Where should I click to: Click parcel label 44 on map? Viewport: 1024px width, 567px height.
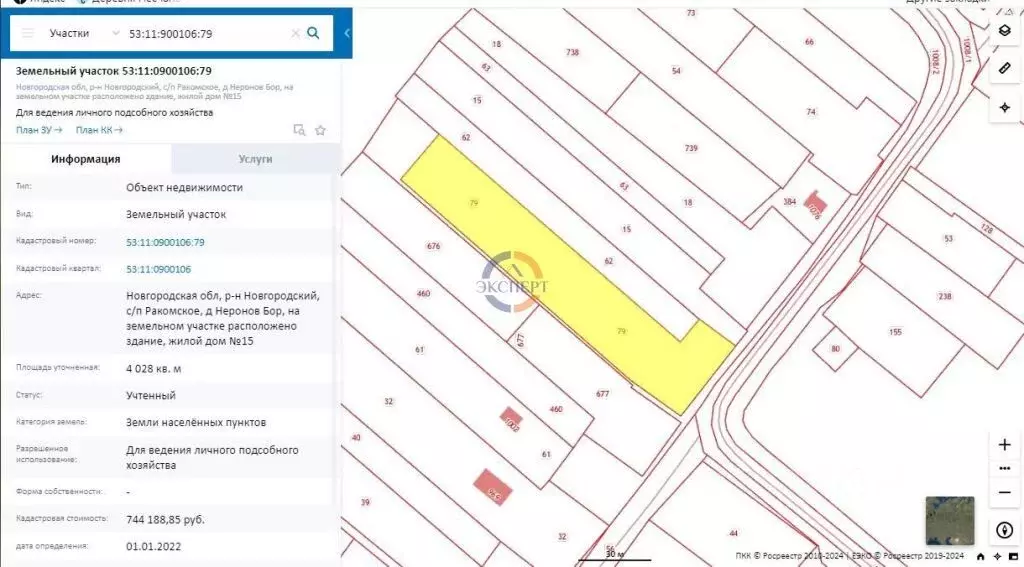point(733,534)
